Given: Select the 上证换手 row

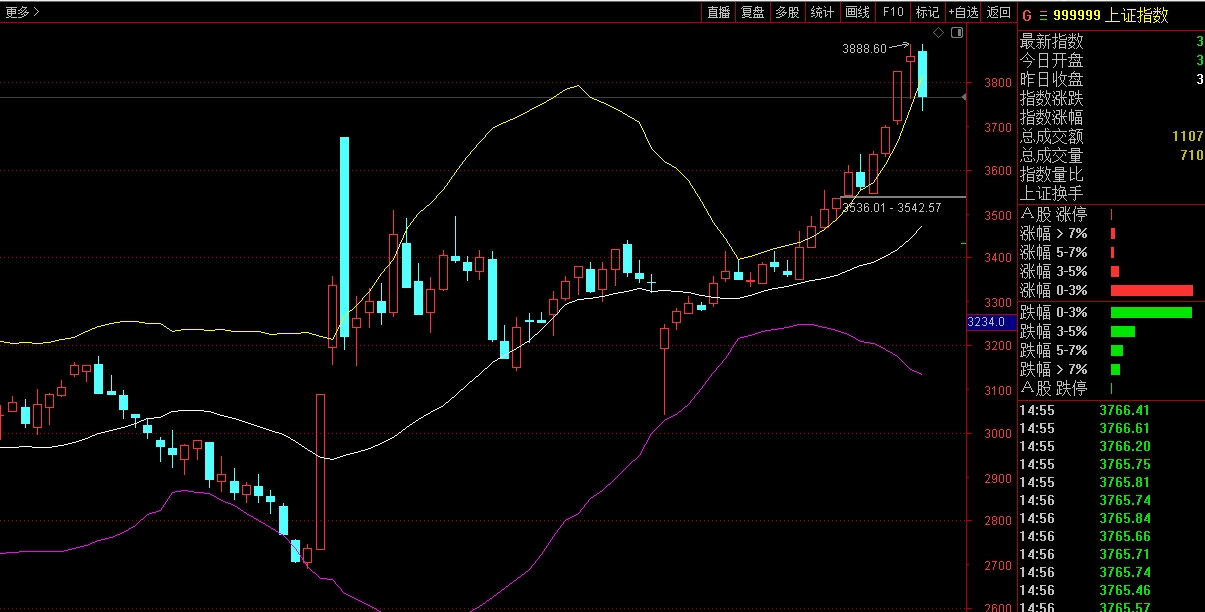Looking at the screenshot, I should click(x=1111, y=193).
